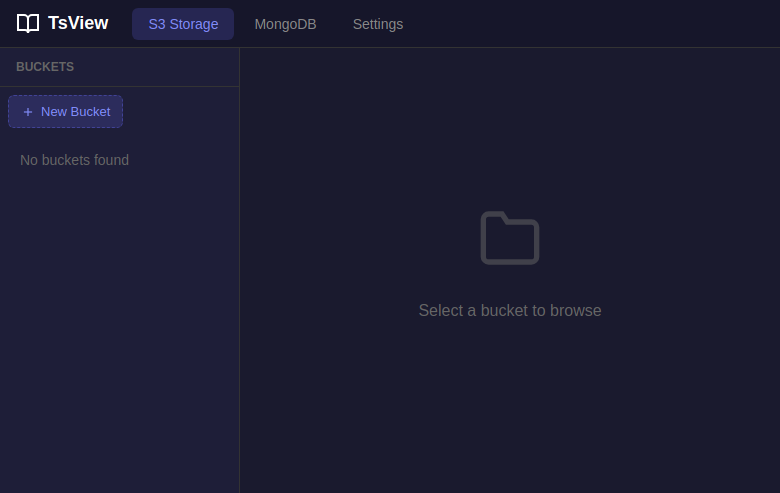
Task: Click the 'No buckets found' message
Action: tap(74, 160)
